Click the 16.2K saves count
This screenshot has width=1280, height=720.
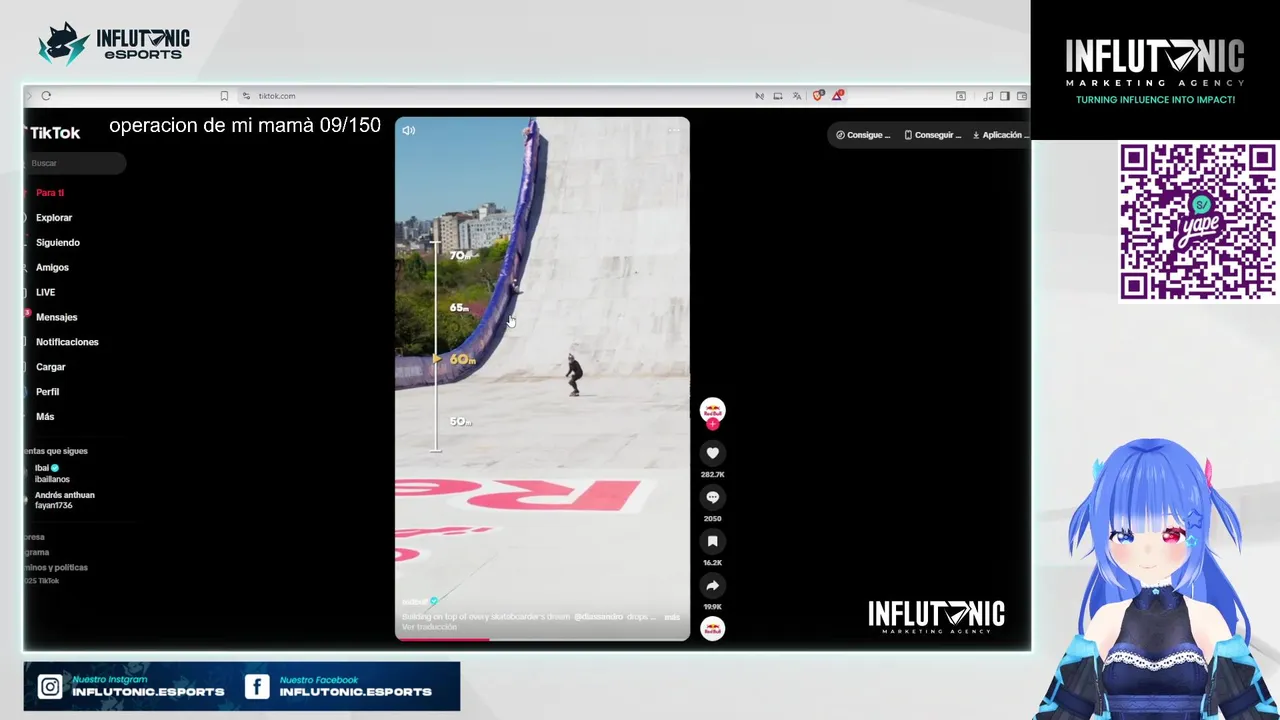712,563
